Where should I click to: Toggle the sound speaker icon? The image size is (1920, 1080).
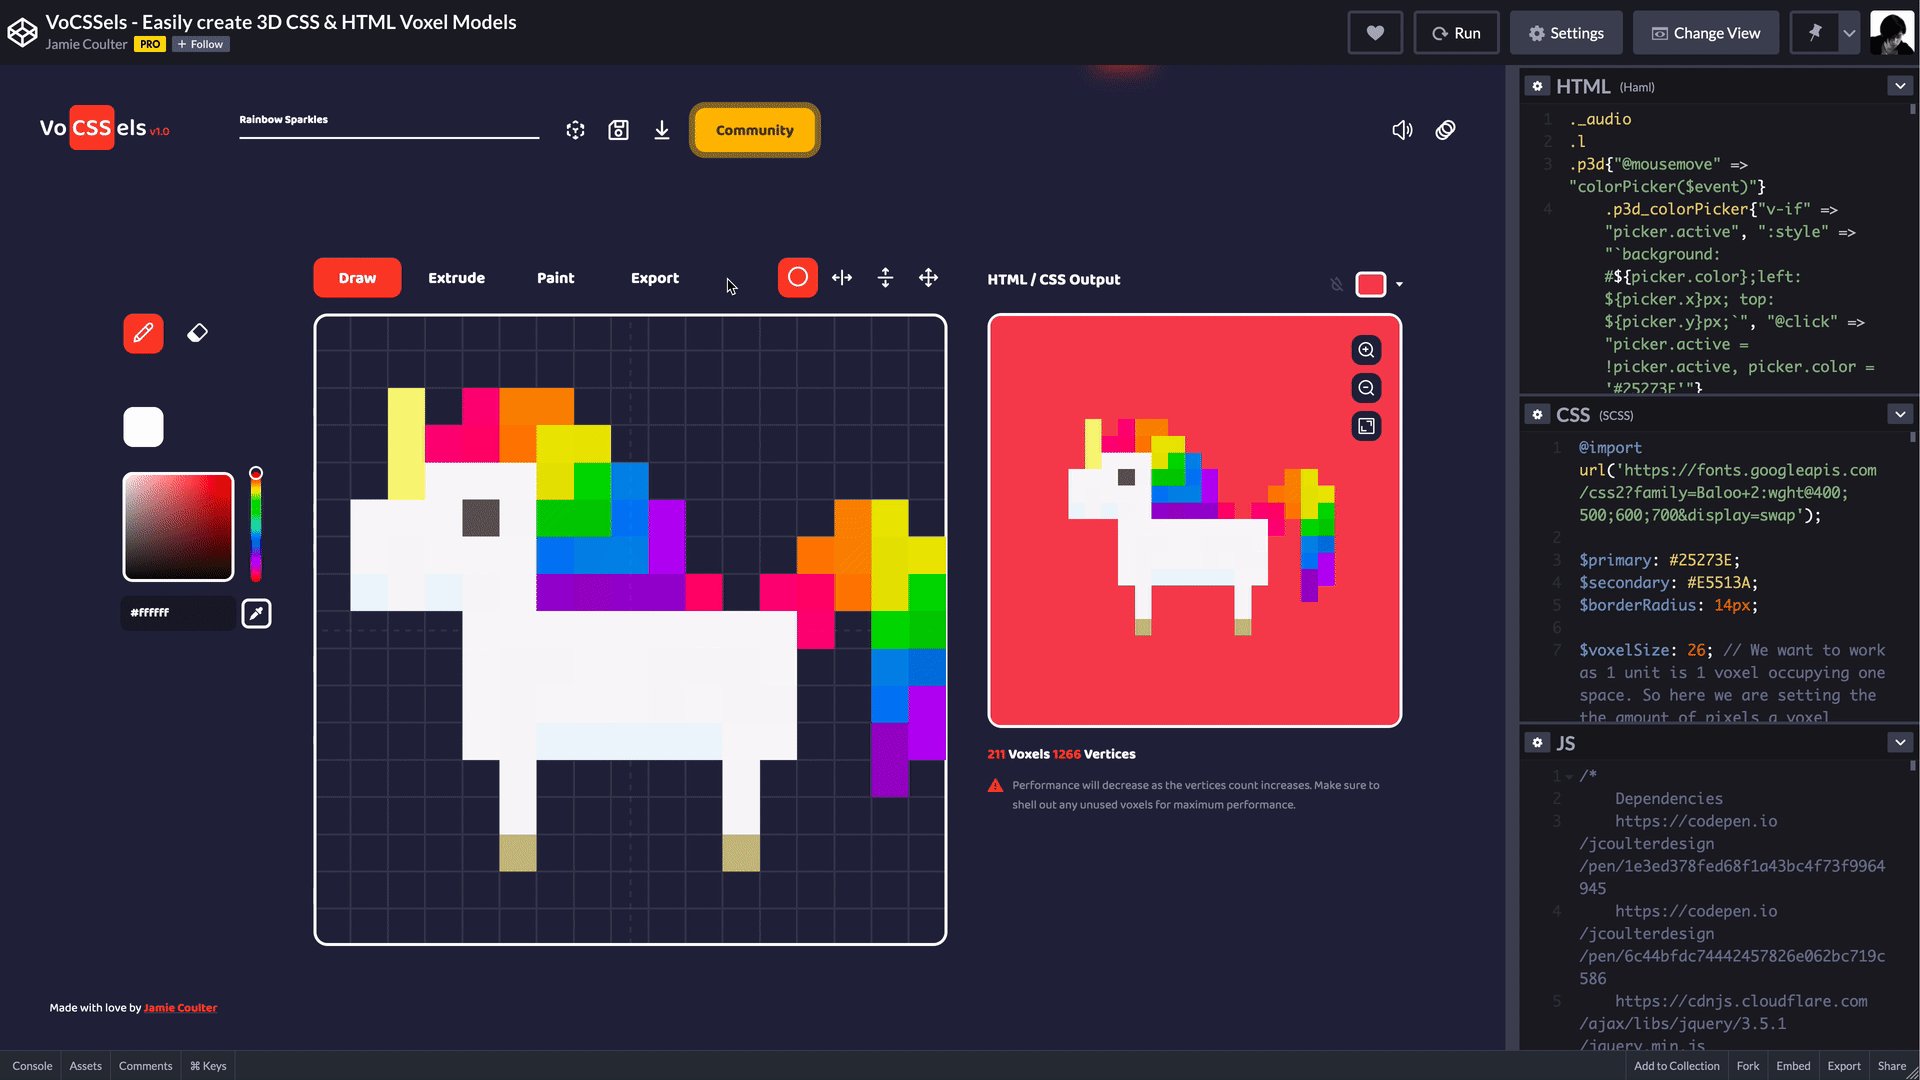(x=1402, y=130)
